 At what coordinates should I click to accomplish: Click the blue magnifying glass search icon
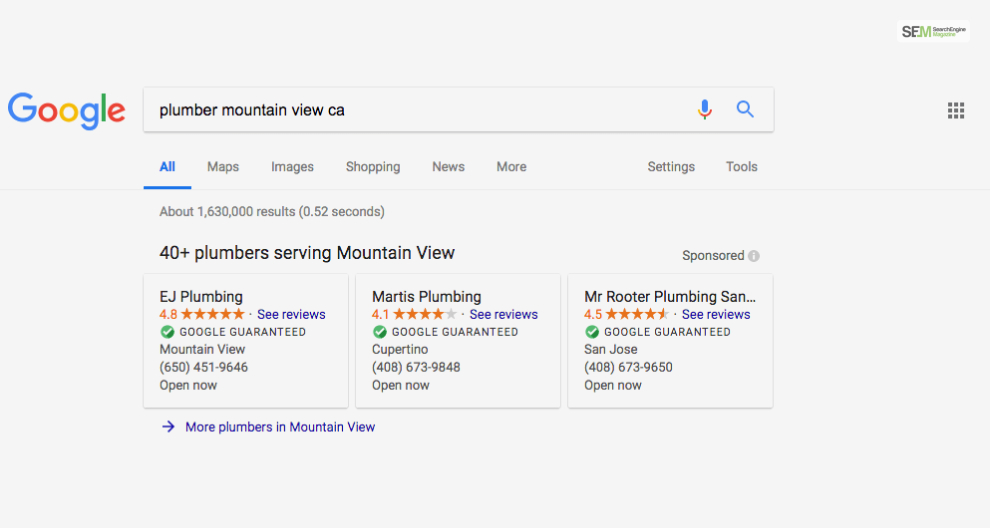pos(745,109)
